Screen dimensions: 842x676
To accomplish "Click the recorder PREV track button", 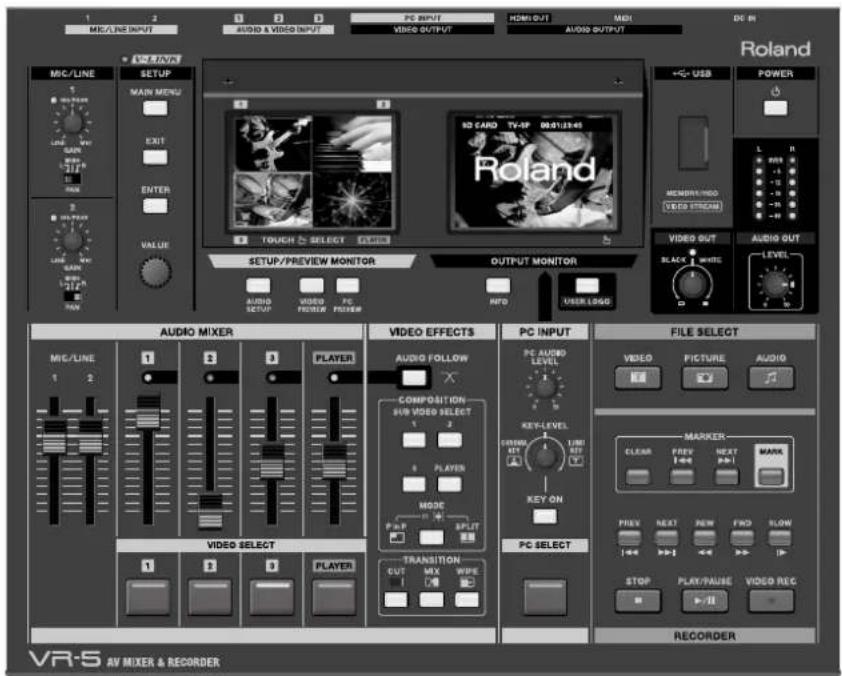I will click(629, 537).
